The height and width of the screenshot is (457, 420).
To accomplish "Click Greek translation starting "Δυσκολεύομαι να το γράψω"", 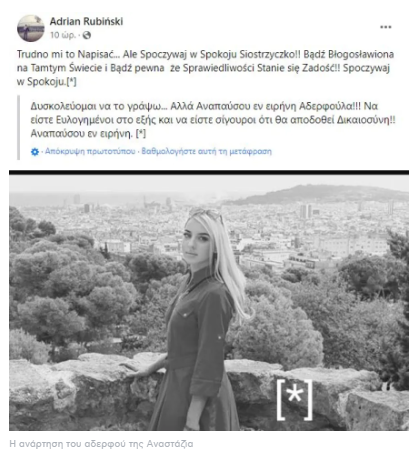I will coord(213,120).
